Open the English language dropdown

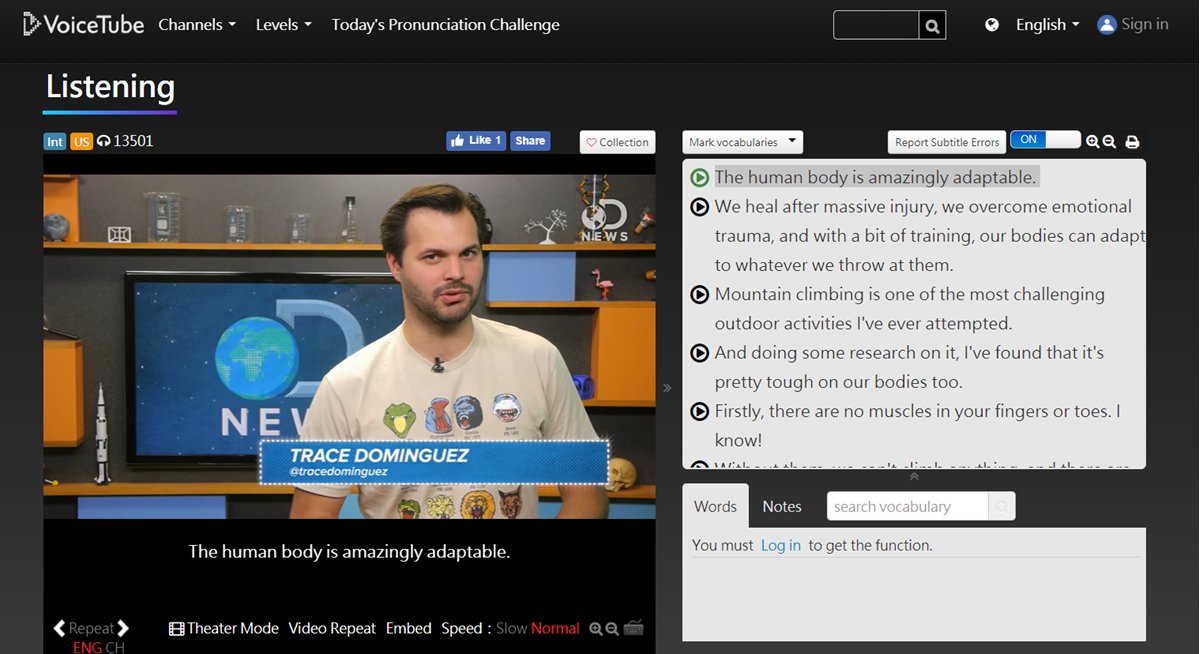[x=1047, y=25]
